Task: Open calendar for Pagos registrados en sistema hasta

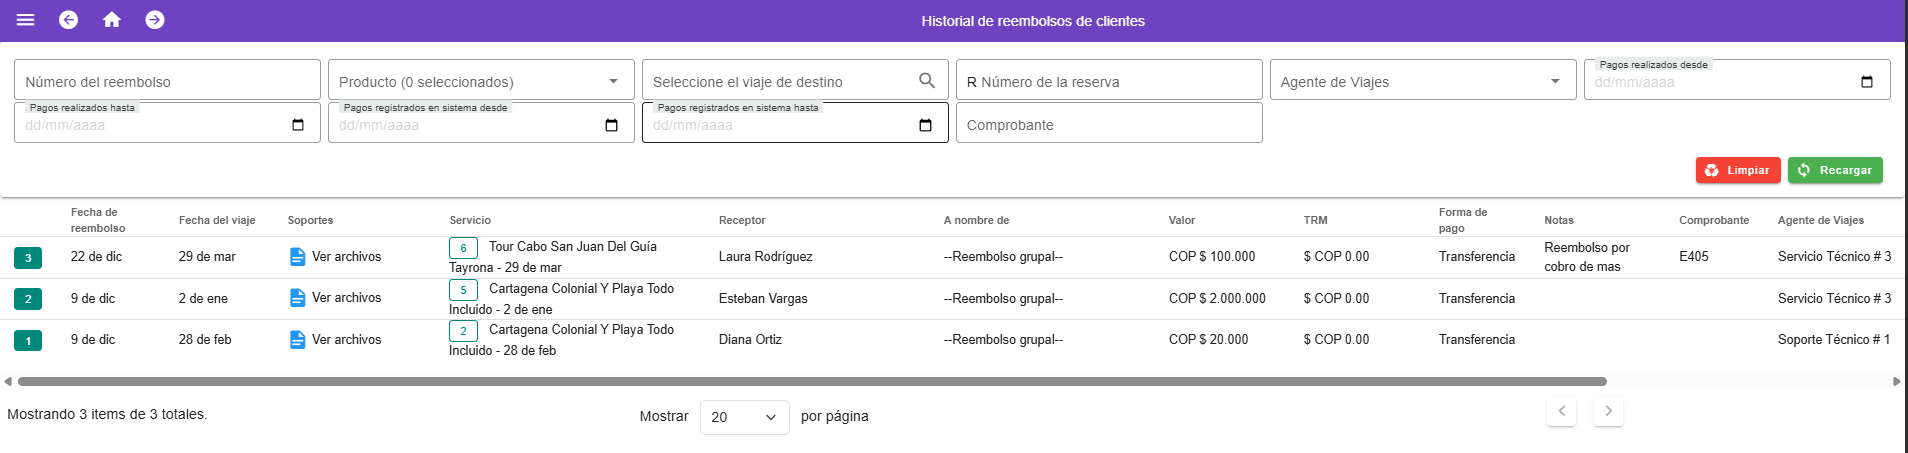Action: (925, 125)
